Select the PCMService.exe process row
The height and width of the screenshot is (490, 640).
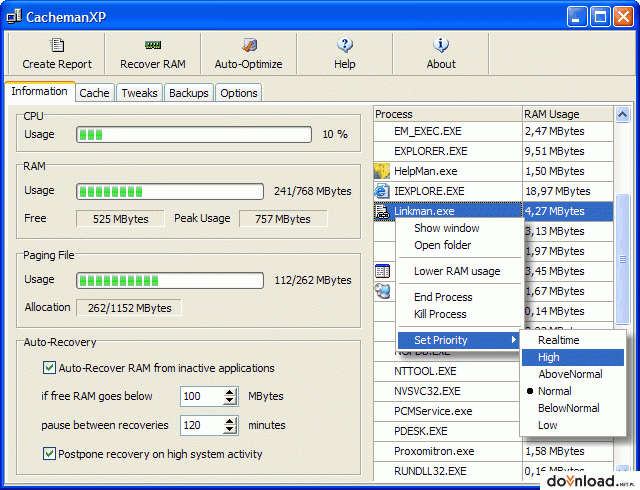(447, 411)
